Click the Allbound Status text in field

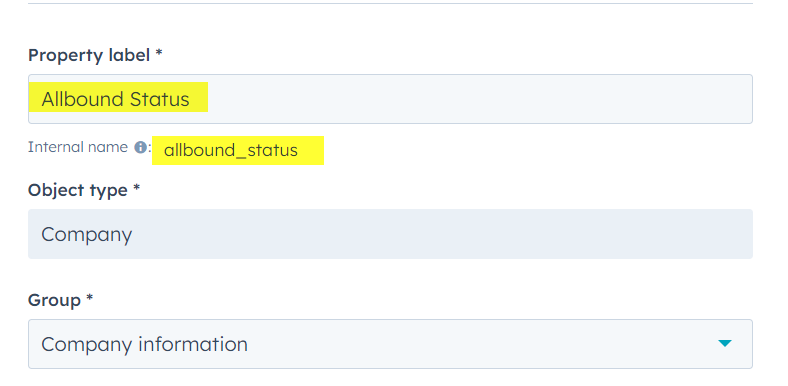[x=116, y=99]
